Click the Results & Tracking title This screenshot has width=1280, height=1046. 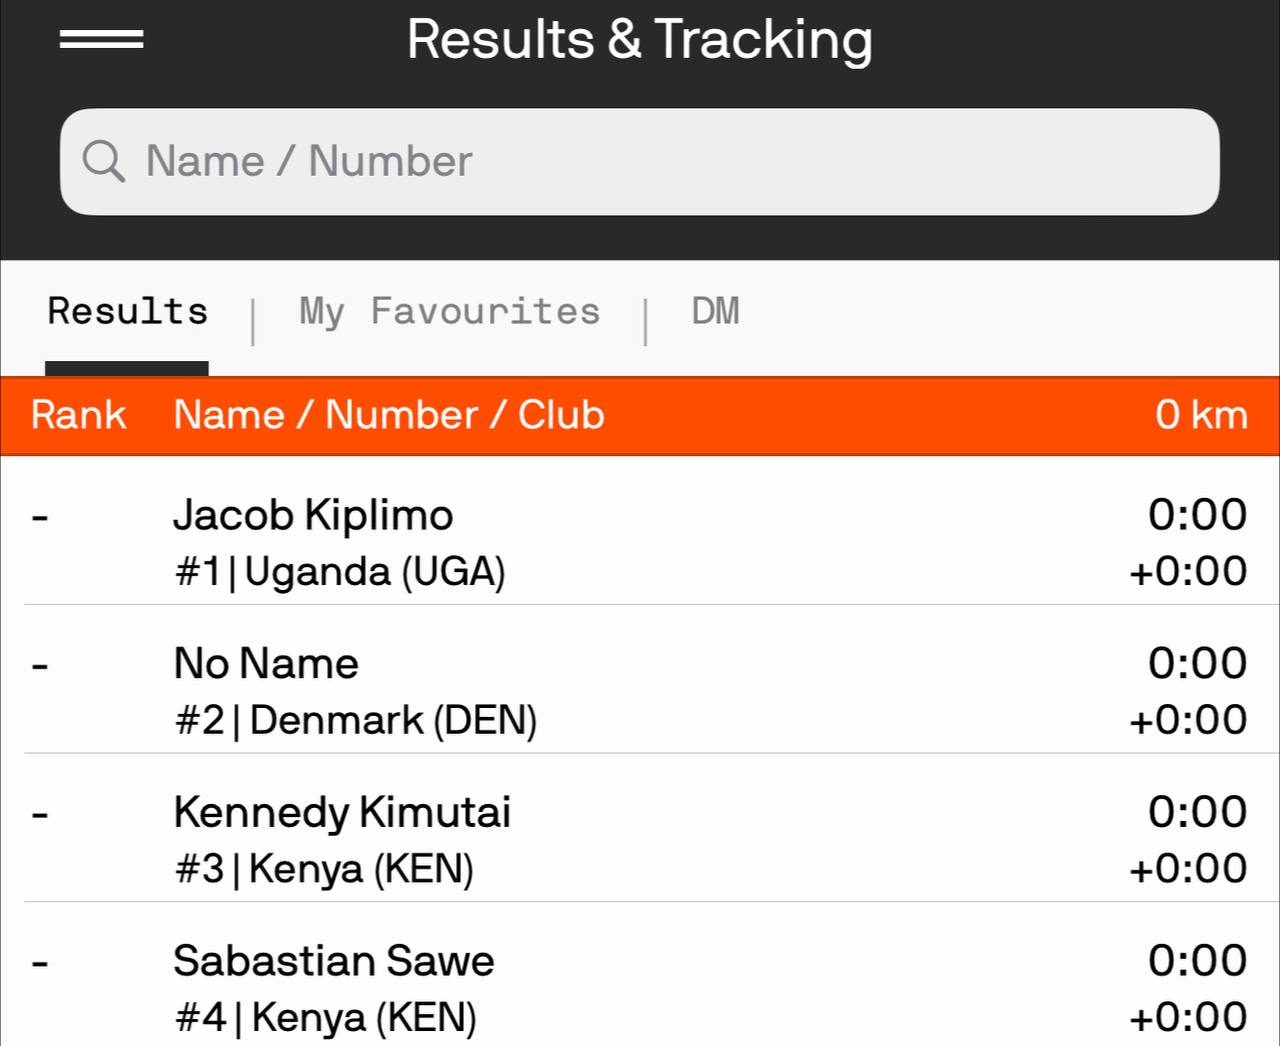(x=639, y=40)
